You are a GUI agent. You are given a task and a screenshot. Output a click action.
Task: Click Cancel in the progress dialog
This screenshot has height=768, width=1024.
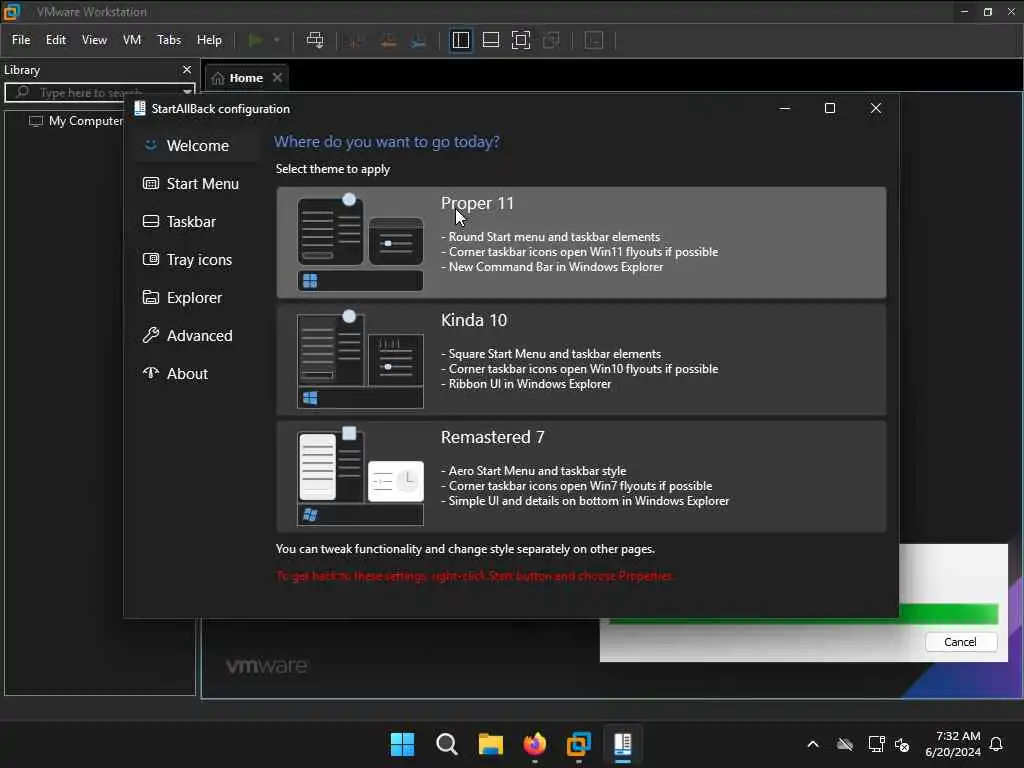(x=960, y=642)
